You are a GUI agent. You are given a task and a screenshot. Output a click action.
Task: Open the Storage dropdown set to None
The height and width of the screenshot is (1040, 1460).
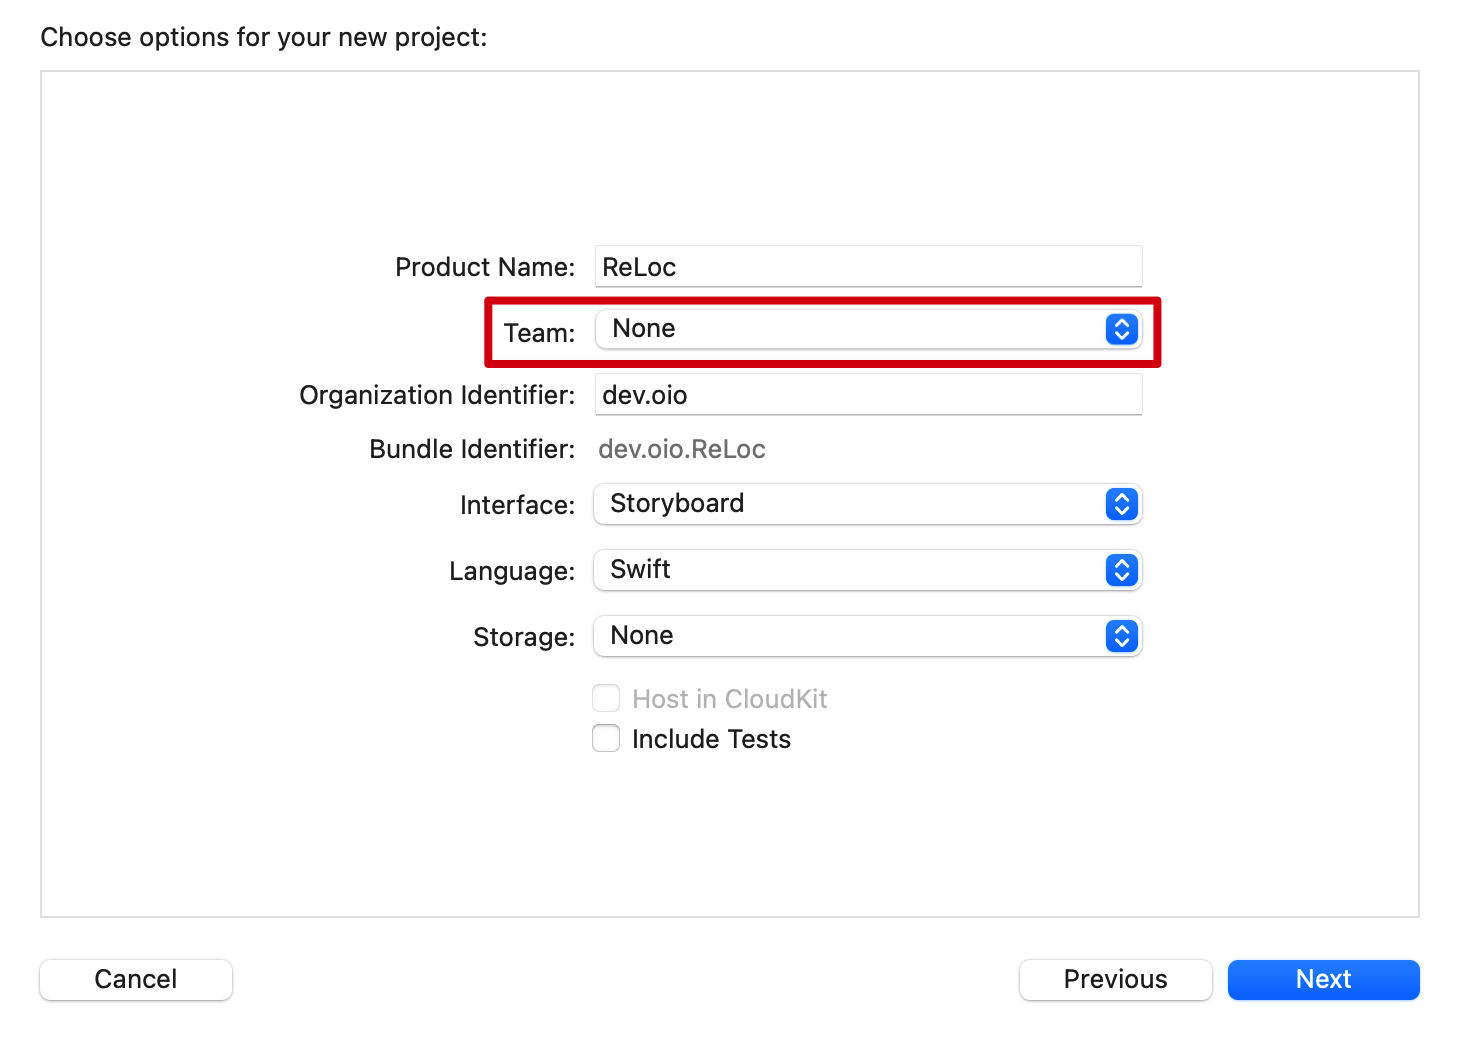pos(850,636)
